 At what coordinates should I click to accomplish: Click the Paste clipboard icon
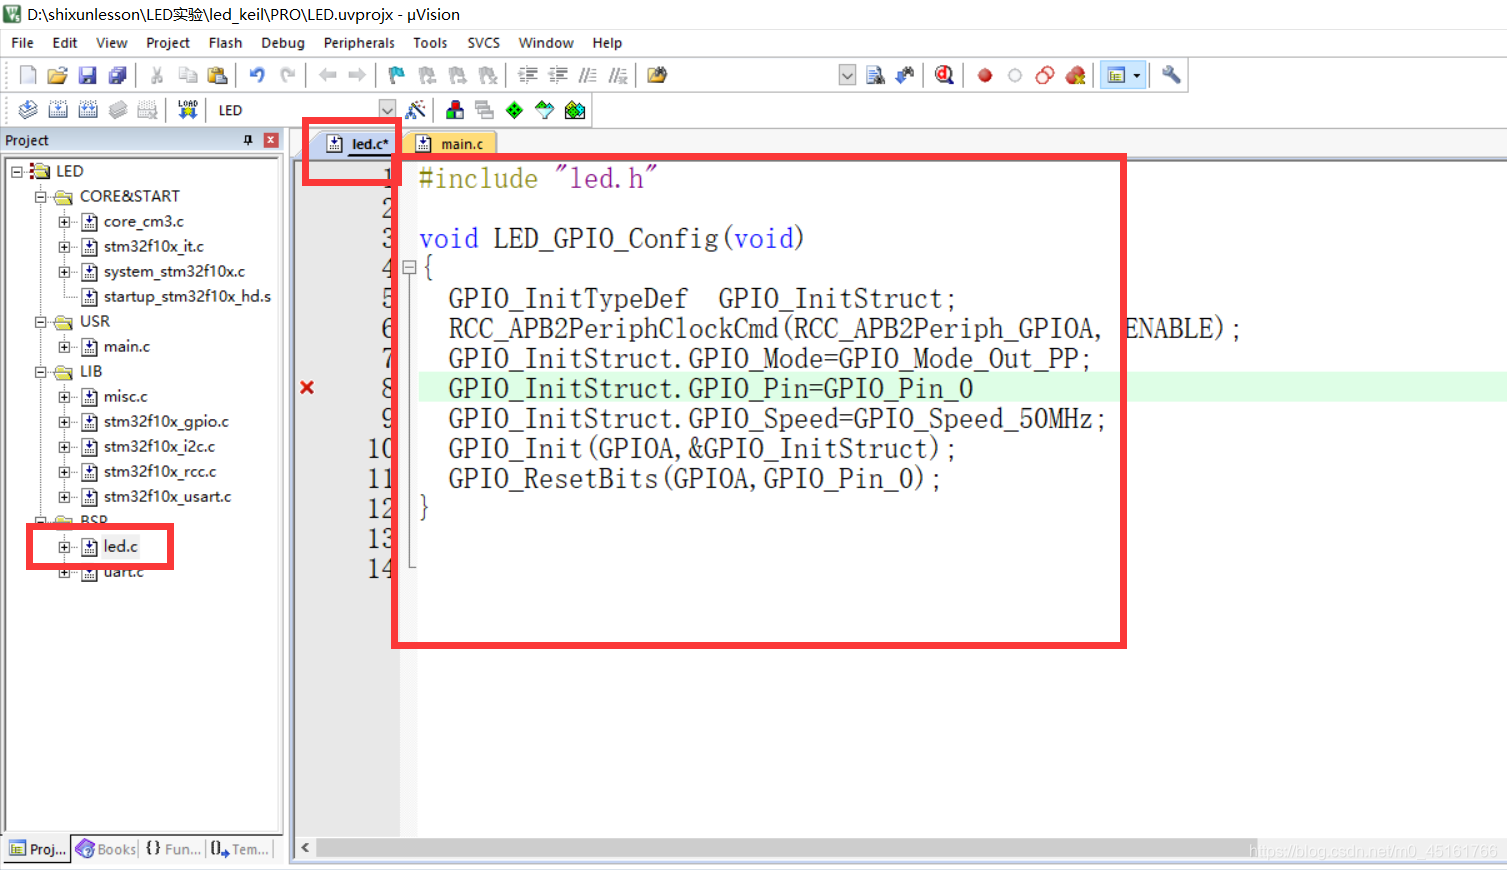[x=217, y=75]
